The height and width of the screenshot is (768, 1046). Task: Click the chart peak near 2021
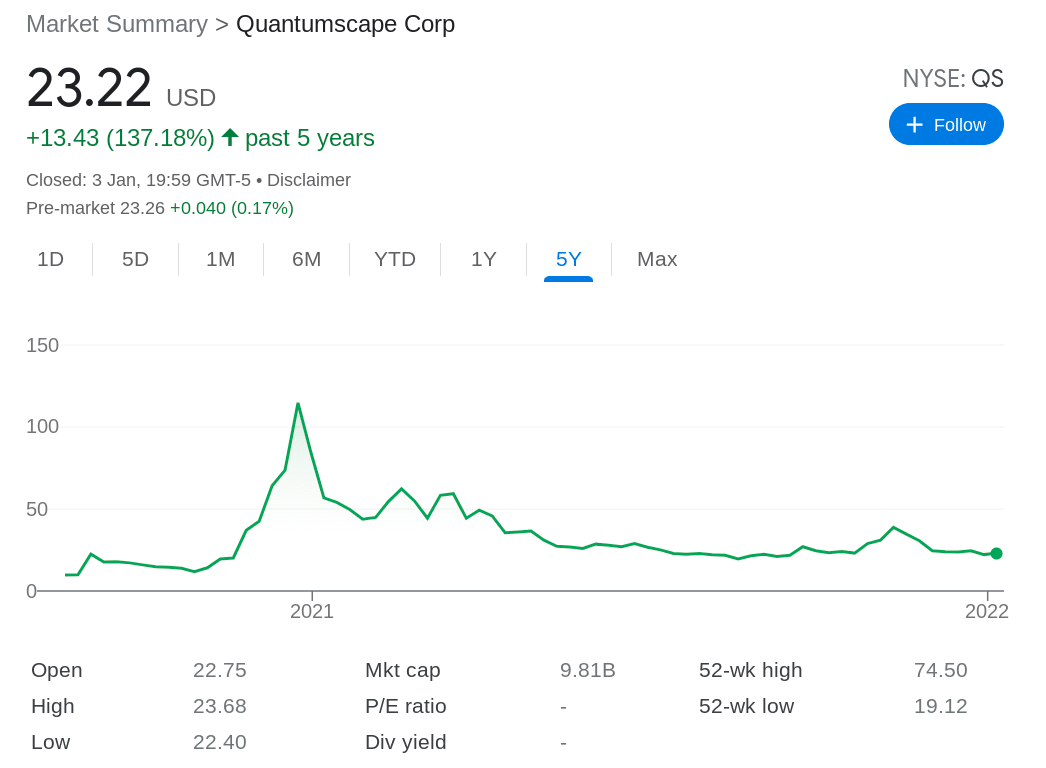298,404
